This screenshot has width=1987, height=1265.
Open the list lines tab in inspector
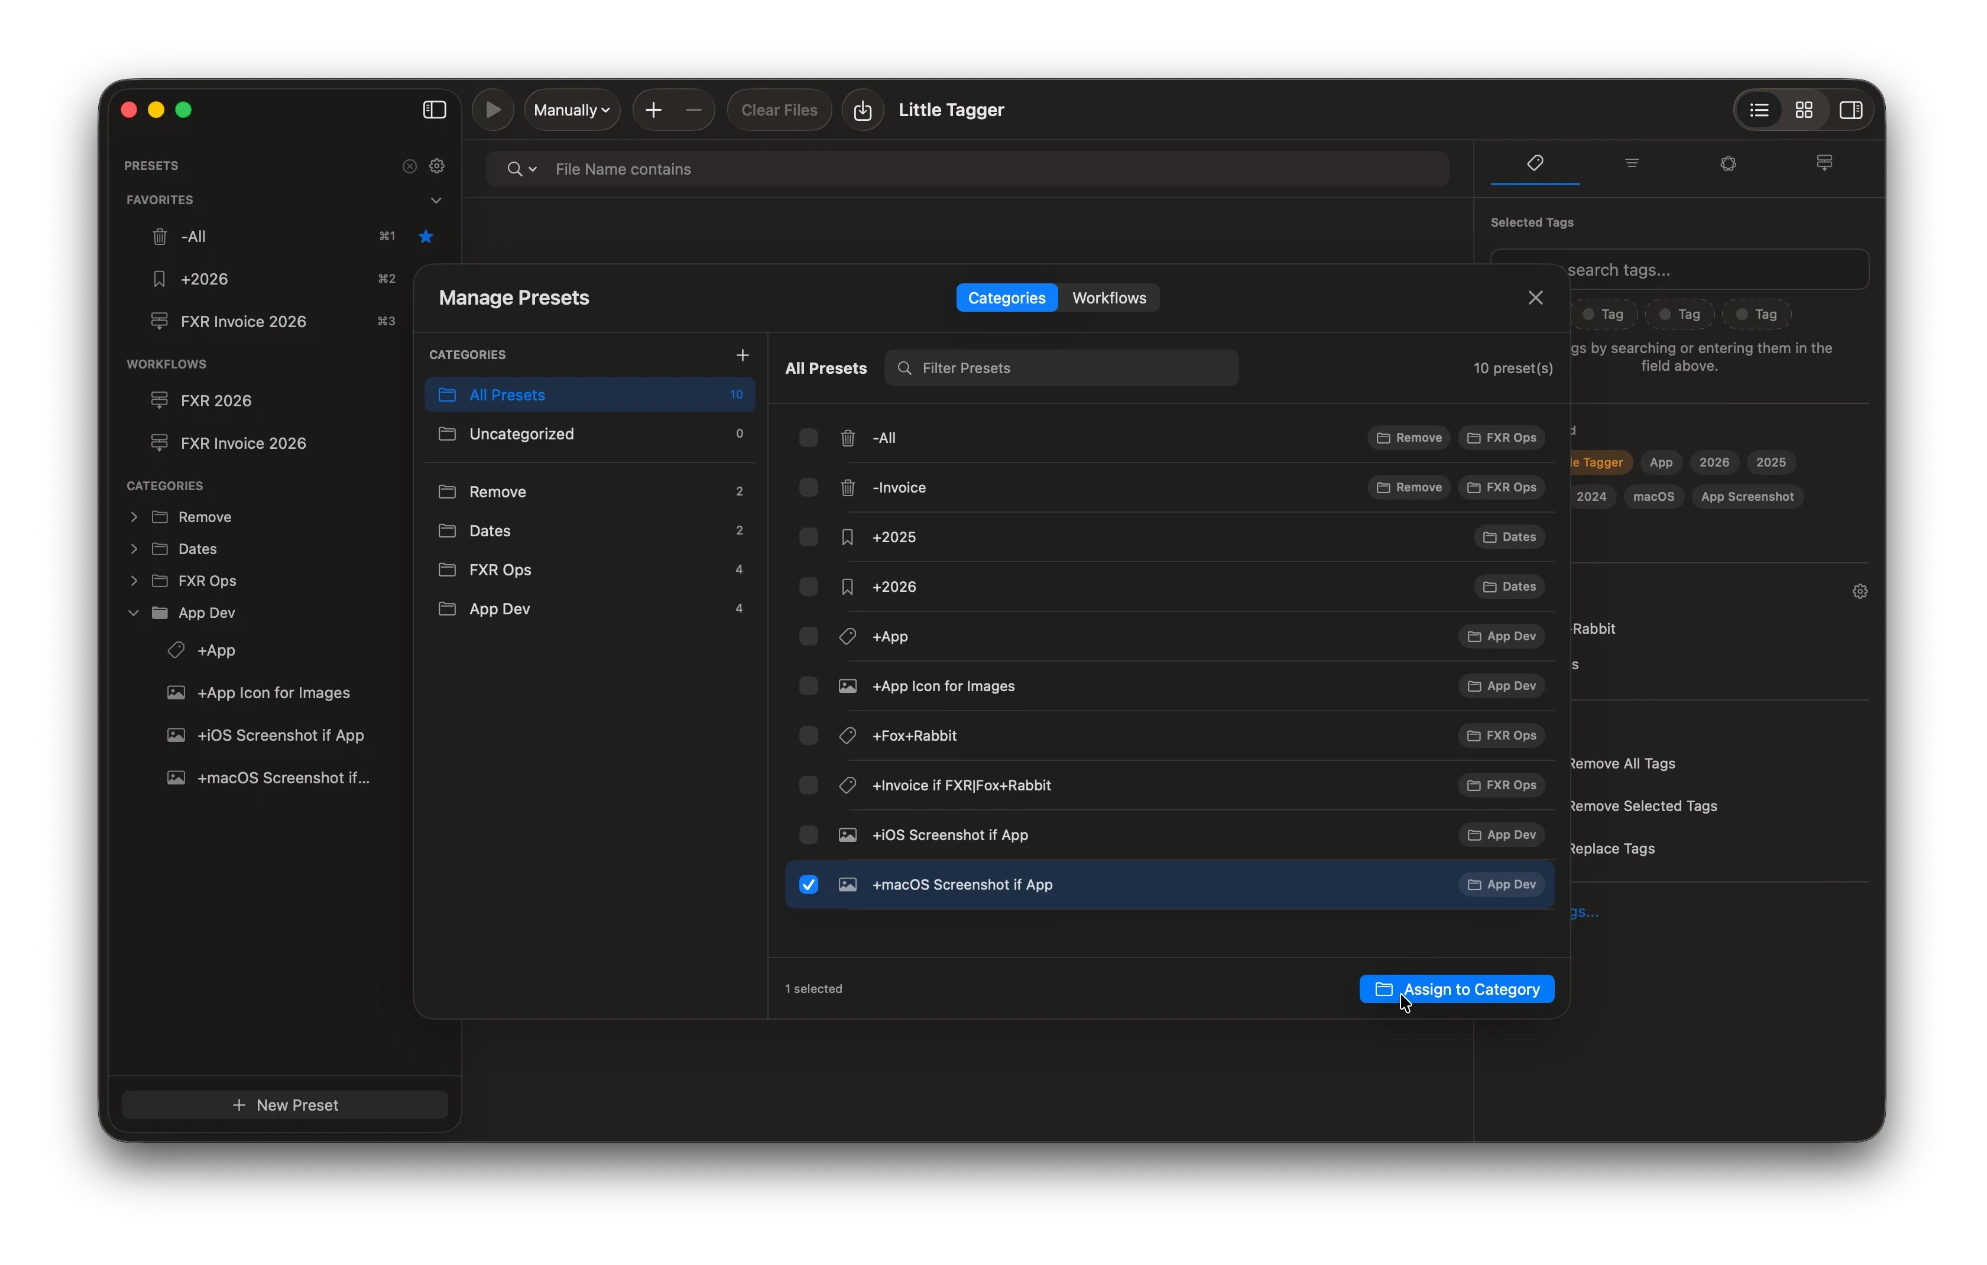coord(1632,163)
